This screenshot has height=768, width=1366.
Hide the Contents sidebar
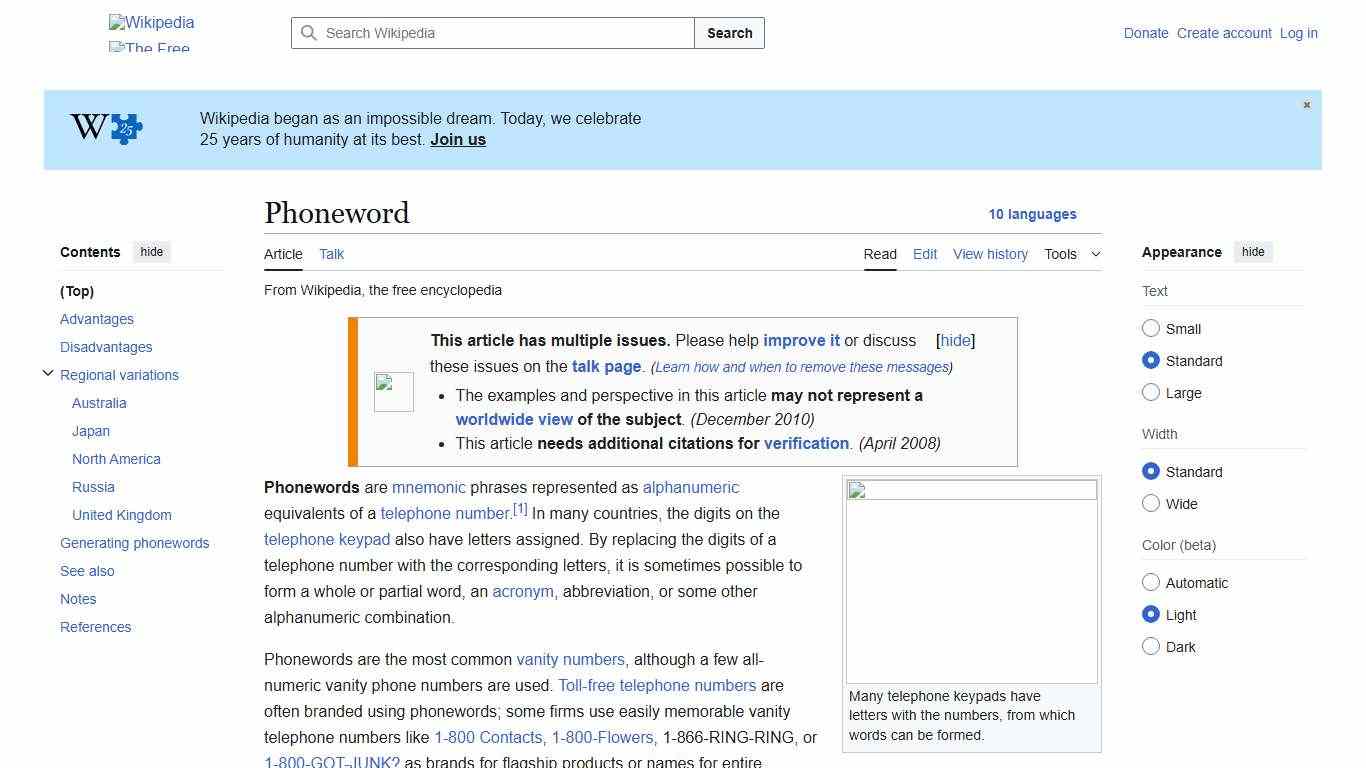[x=151, y=252]
